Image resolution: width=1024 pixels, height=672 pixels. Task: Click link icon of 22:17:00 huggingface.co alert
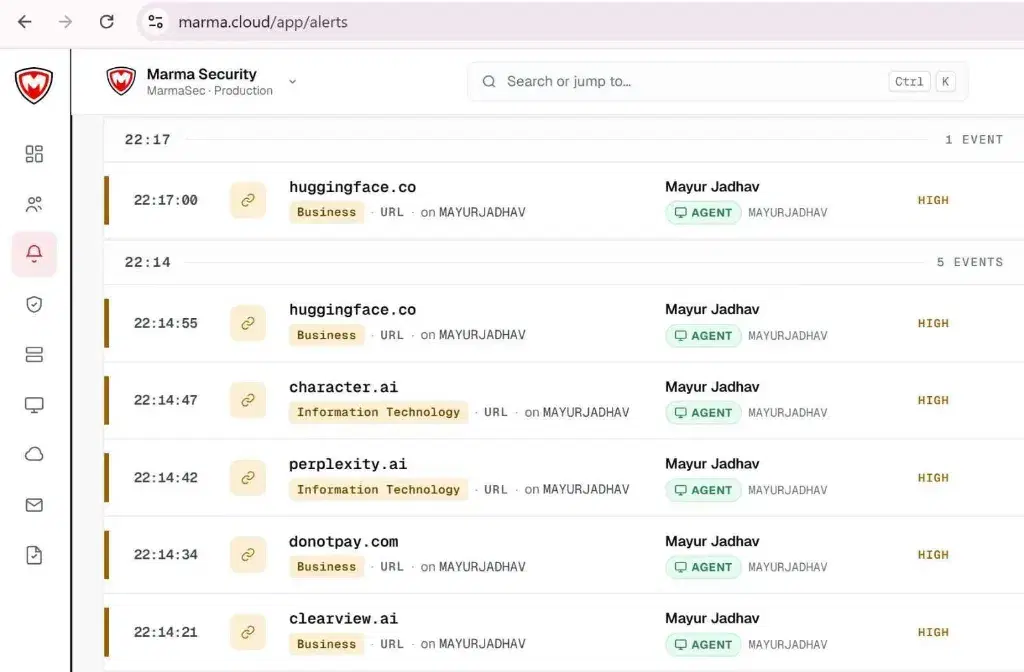pyautogui.click(x=248, y=200)
